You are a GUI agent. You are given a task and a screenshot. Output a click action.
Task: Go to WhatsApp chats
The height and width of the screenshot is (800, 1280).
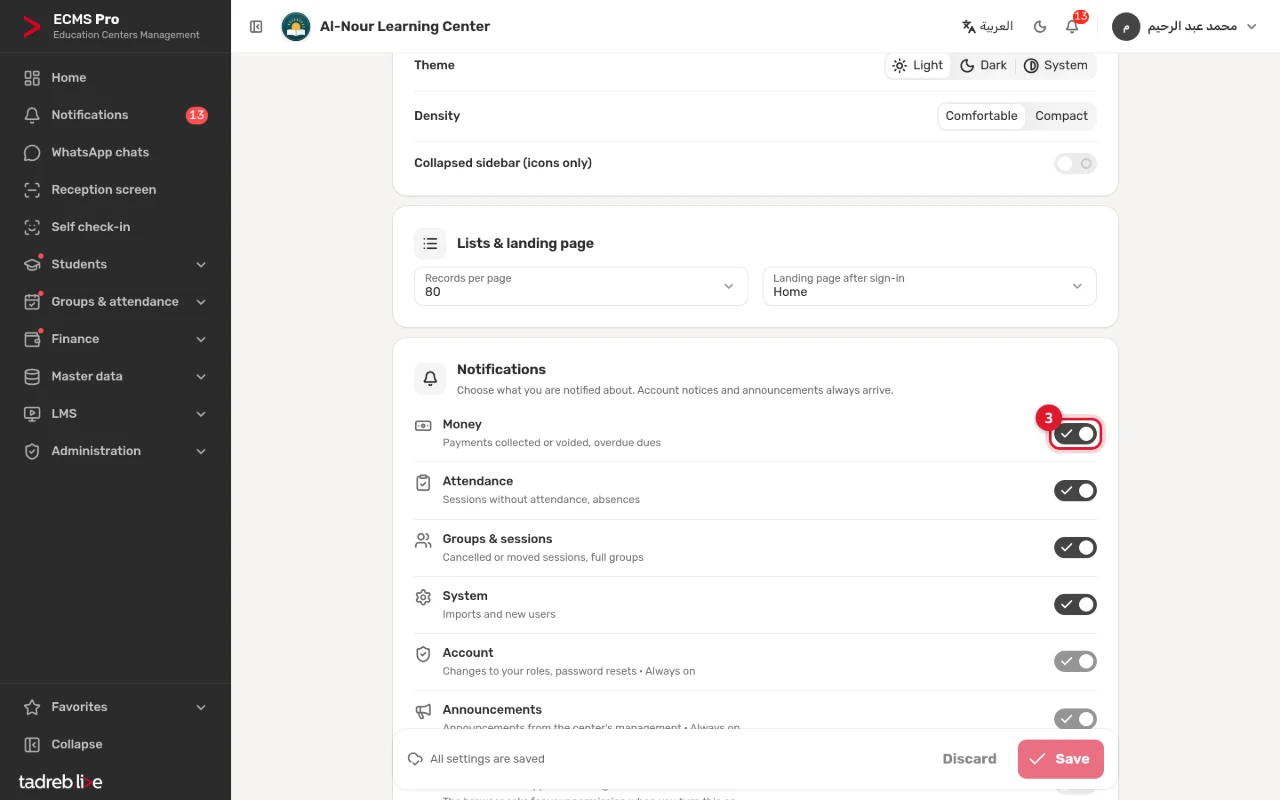115,152
